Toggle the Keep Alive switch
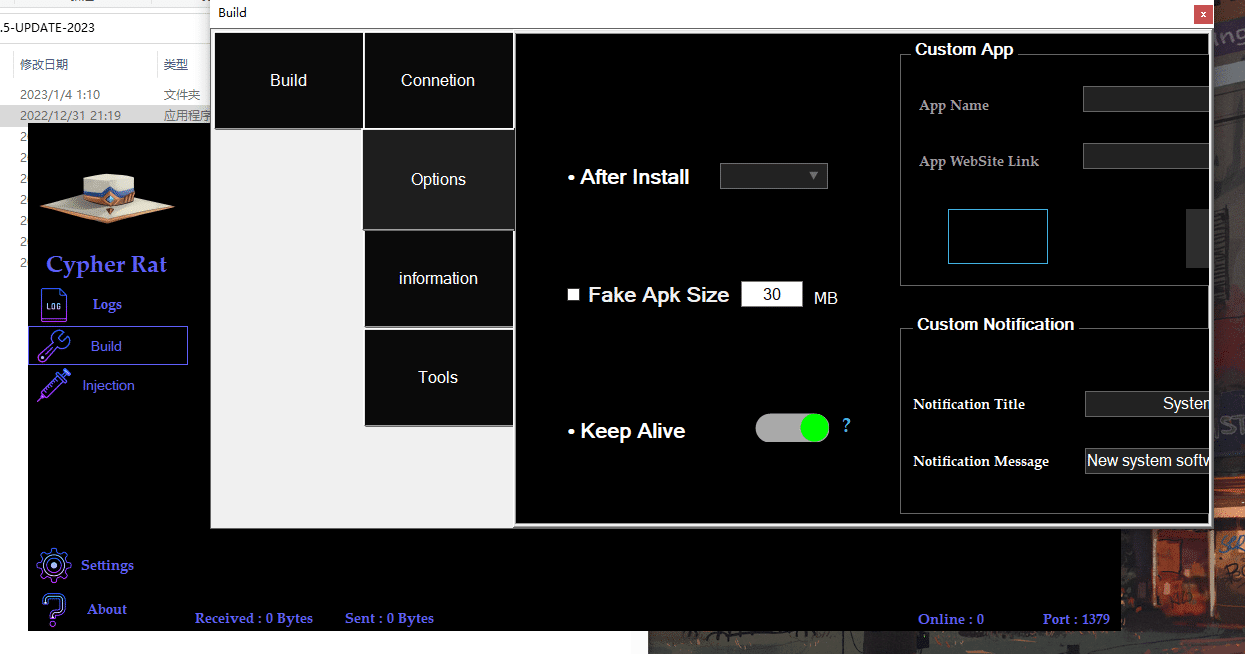1245x654 pixels. [x=792, y=428]
